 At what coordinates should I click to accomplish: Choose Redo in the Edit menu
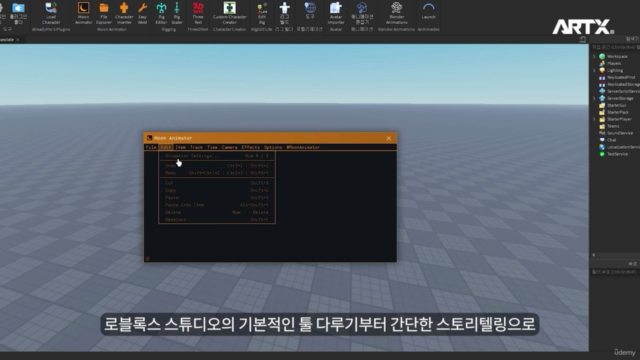pos(217,173)
